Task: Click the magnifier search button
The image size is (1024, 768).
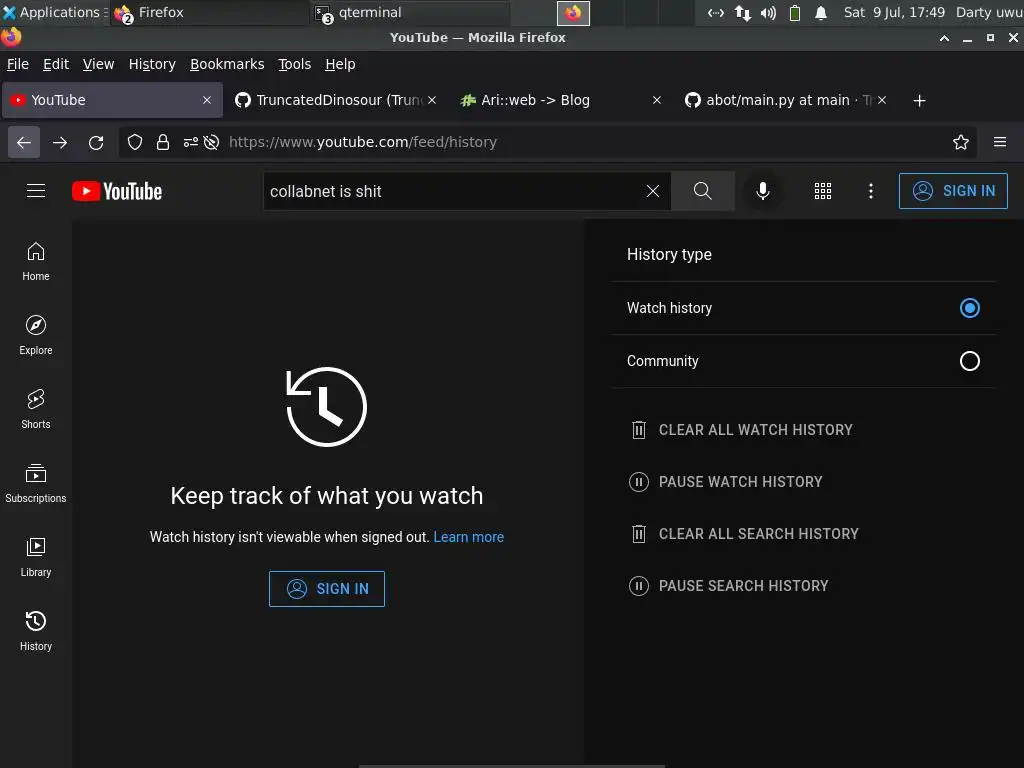Action: (x=703, y=191)
